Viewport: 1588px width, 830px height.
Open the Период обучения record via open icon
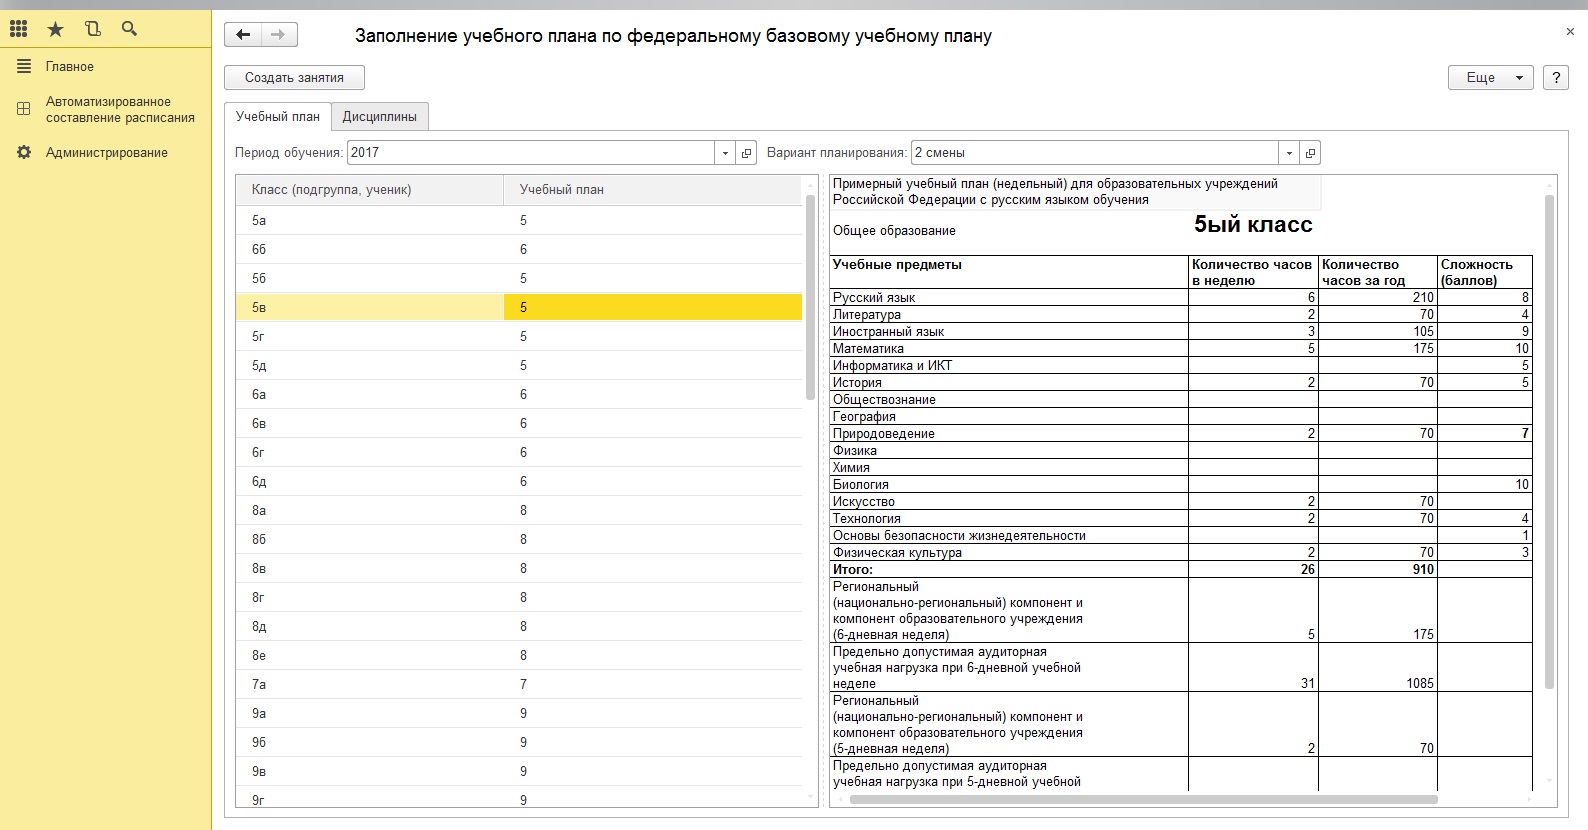[x=747, y=153]
